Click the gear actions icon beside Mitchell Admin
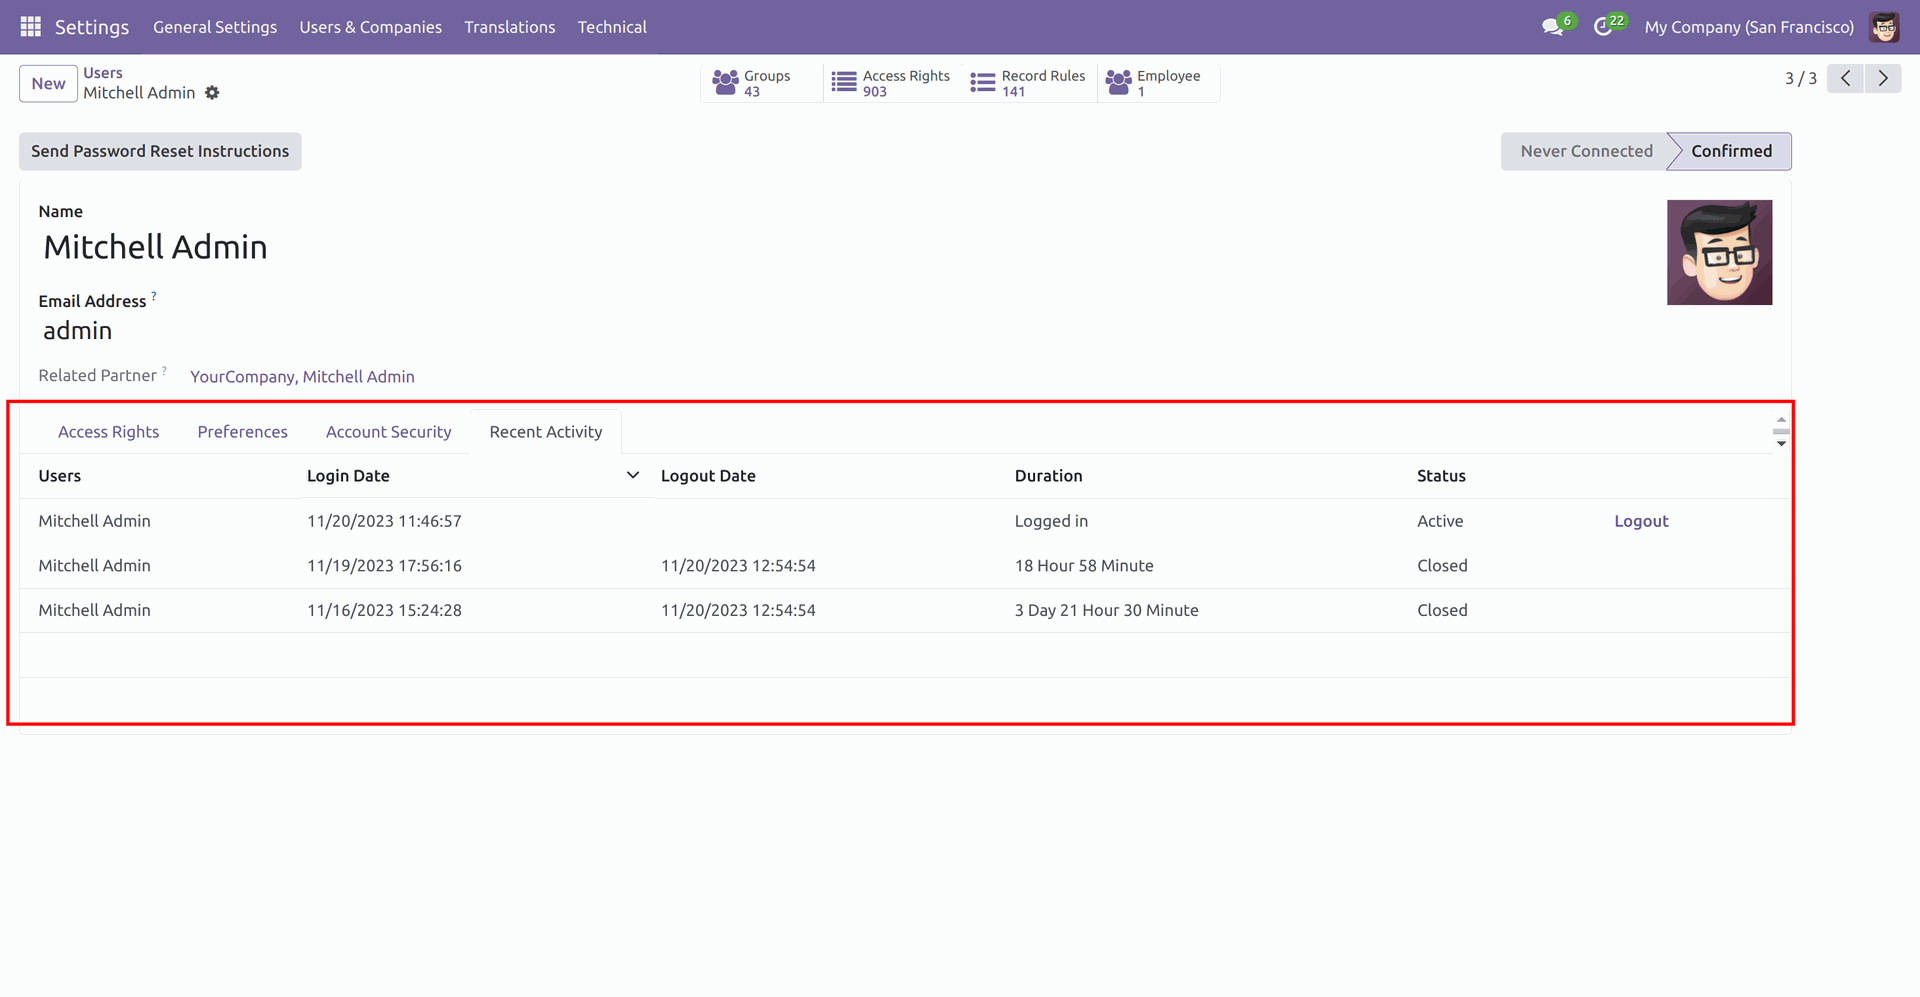The image size is (1920, 997). click(x=212, y=93)
